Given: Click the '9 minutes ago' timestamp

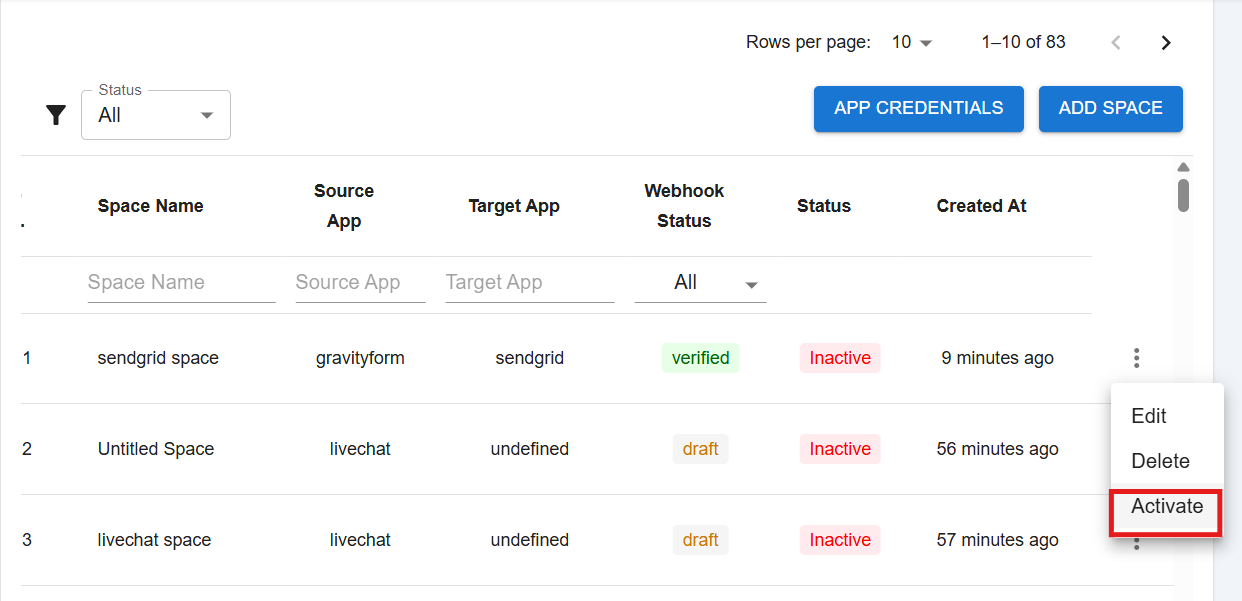Looking at the screenshot, I should point(997,358).
